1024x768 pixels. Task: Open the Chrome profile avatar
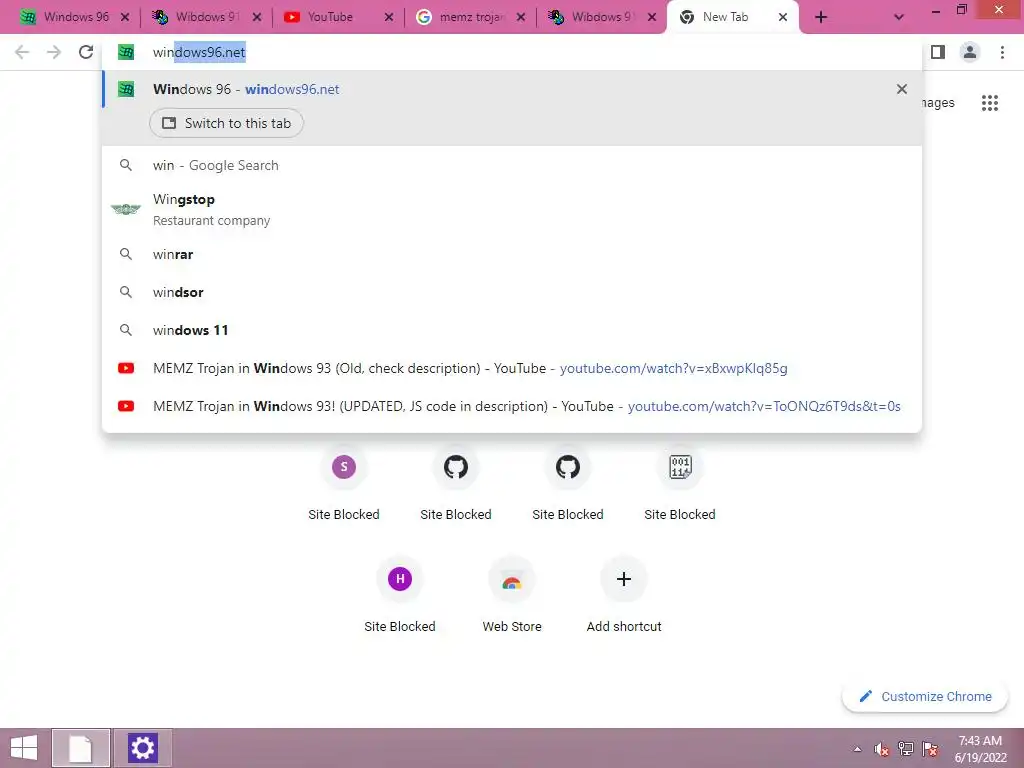[970, 52]
